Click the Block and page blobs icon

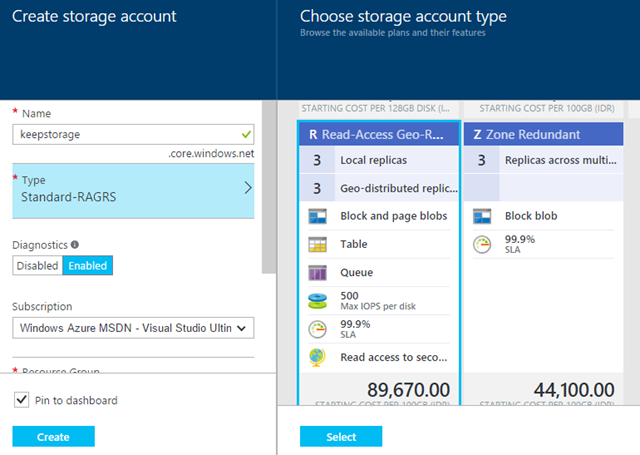point(317,216)
